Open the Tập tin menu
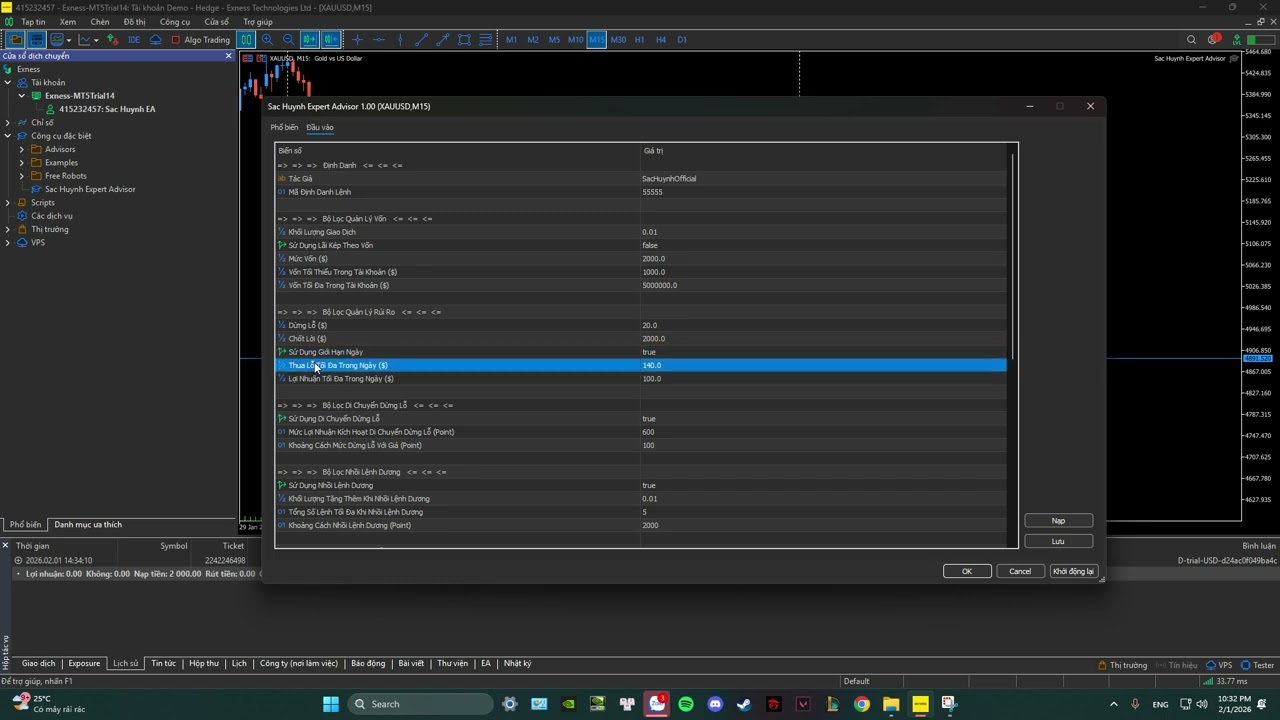 pyautogui.click(x=33, y=22)
